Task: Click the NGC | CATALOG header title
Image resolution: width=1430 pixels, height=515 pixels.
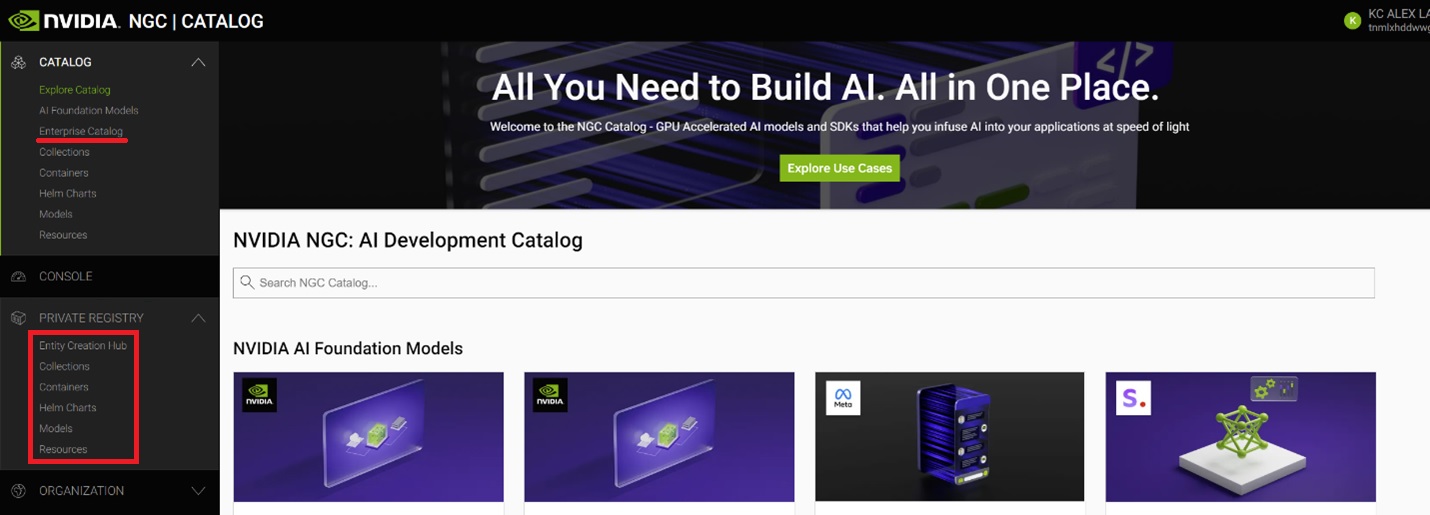Action: point(196,20)
